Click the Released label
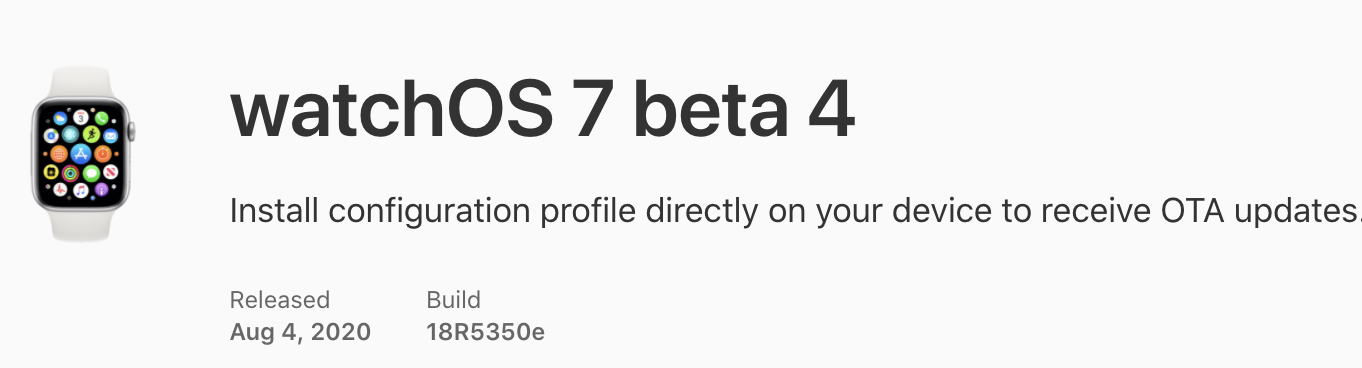The height and width of the screenshot is (368, 1362). (280, 300)
